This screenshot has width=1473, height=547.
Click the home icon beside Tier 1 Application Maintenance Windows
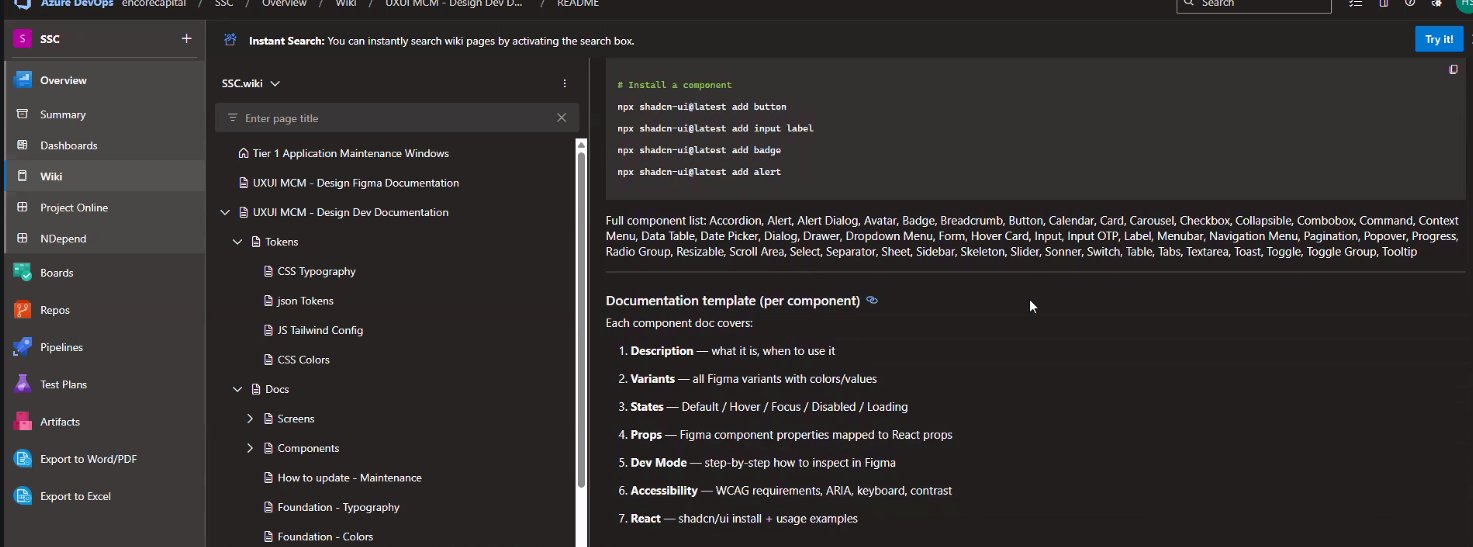click(x=243, y=154)
